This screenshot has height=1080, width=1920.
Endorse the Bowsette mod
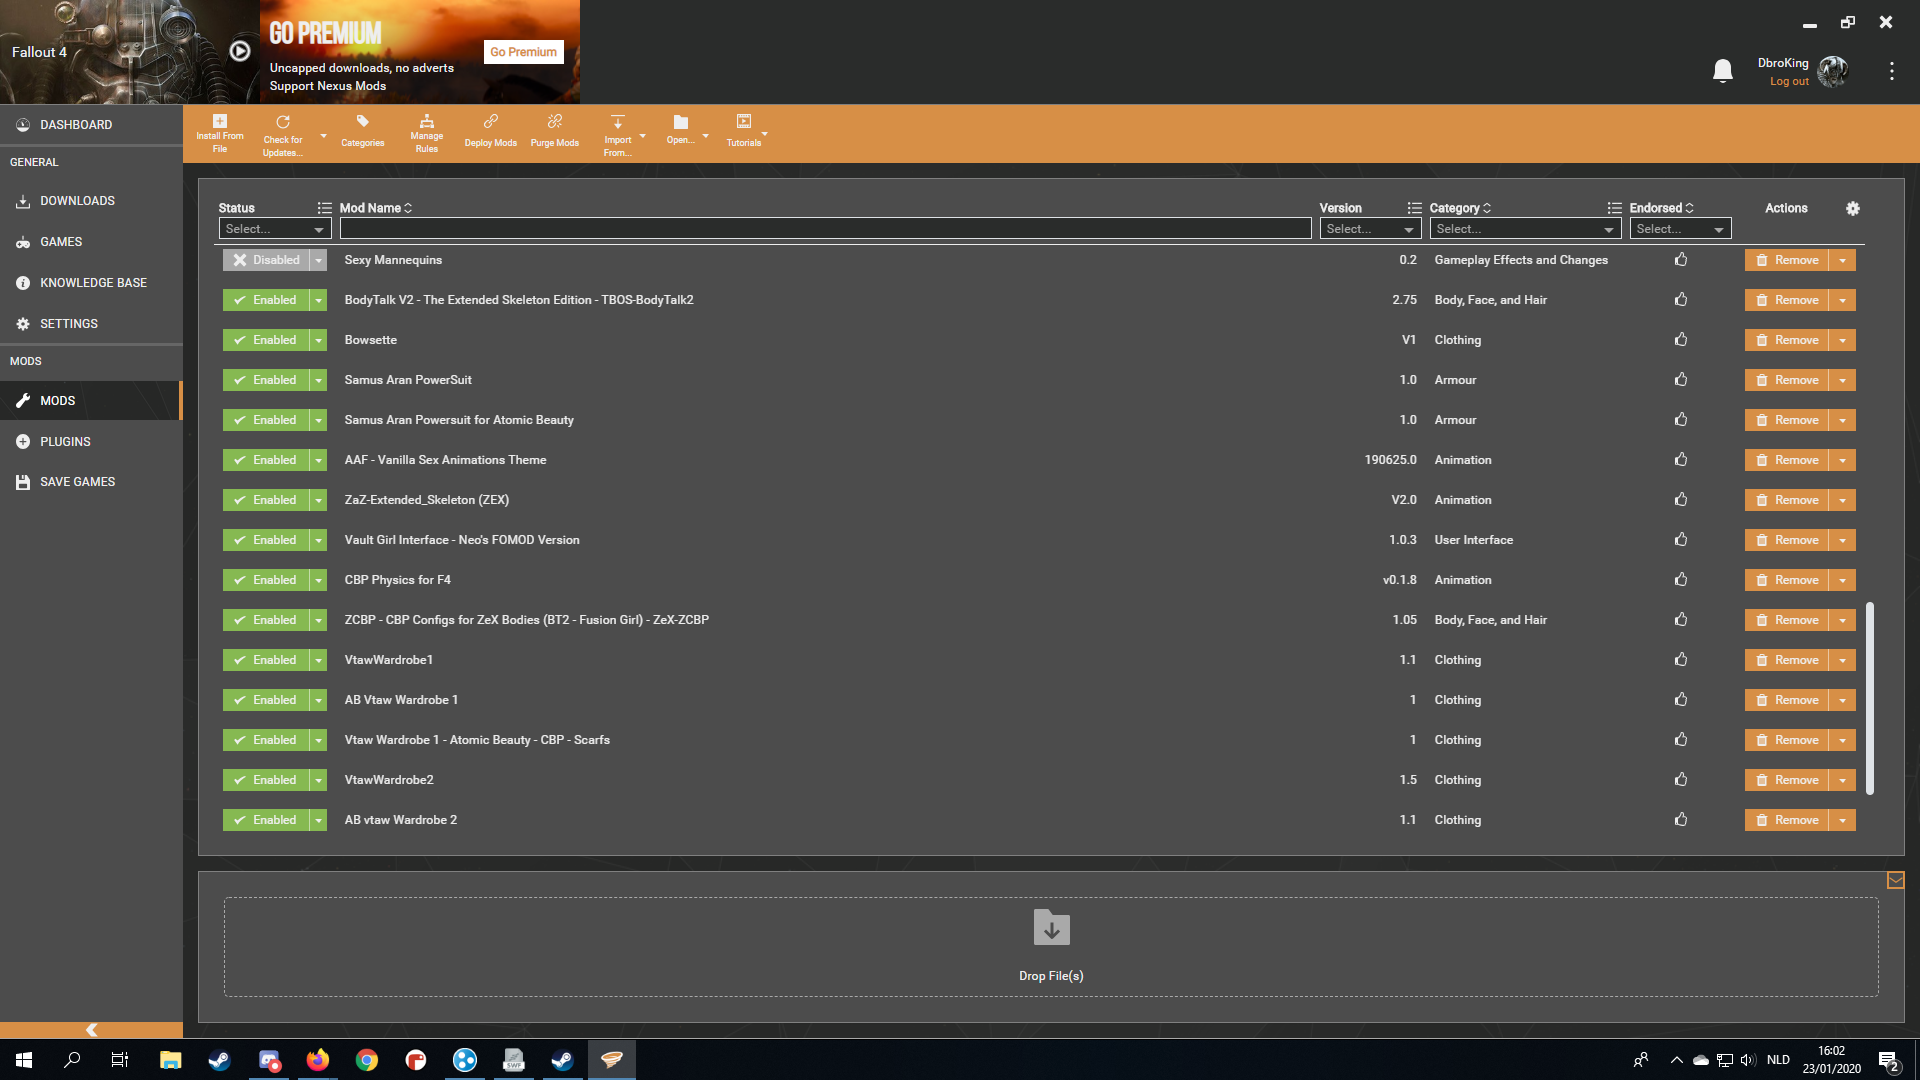1681,339
